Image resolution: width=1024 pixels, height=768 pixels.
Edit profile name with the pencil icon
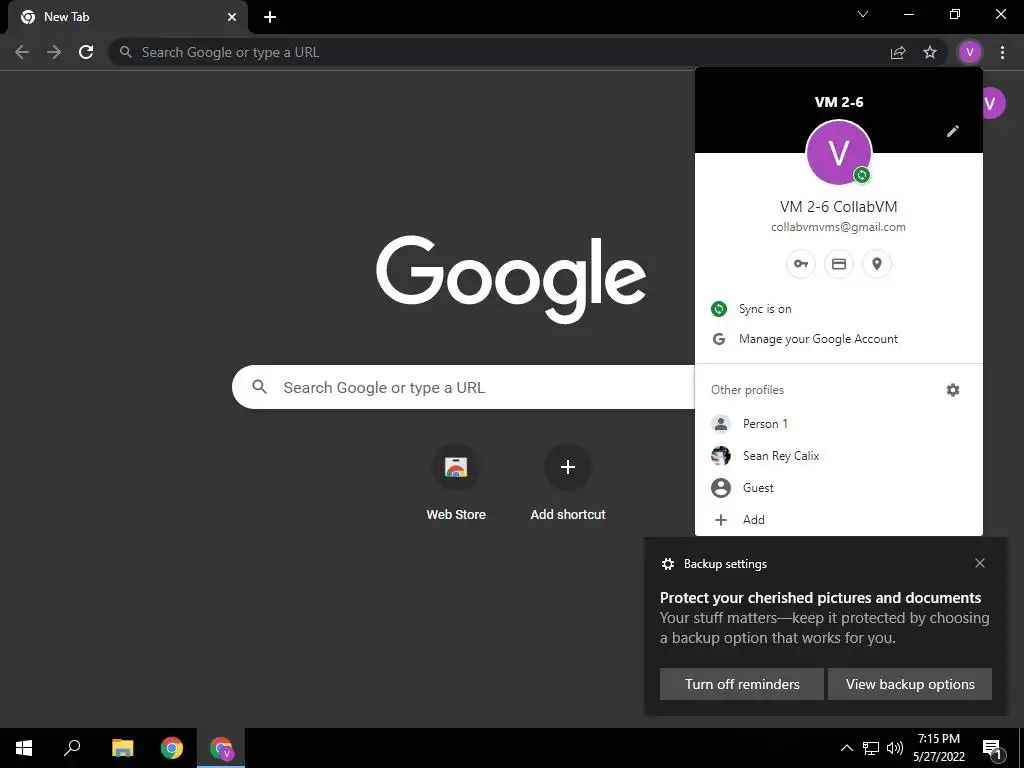coord(953,131)
